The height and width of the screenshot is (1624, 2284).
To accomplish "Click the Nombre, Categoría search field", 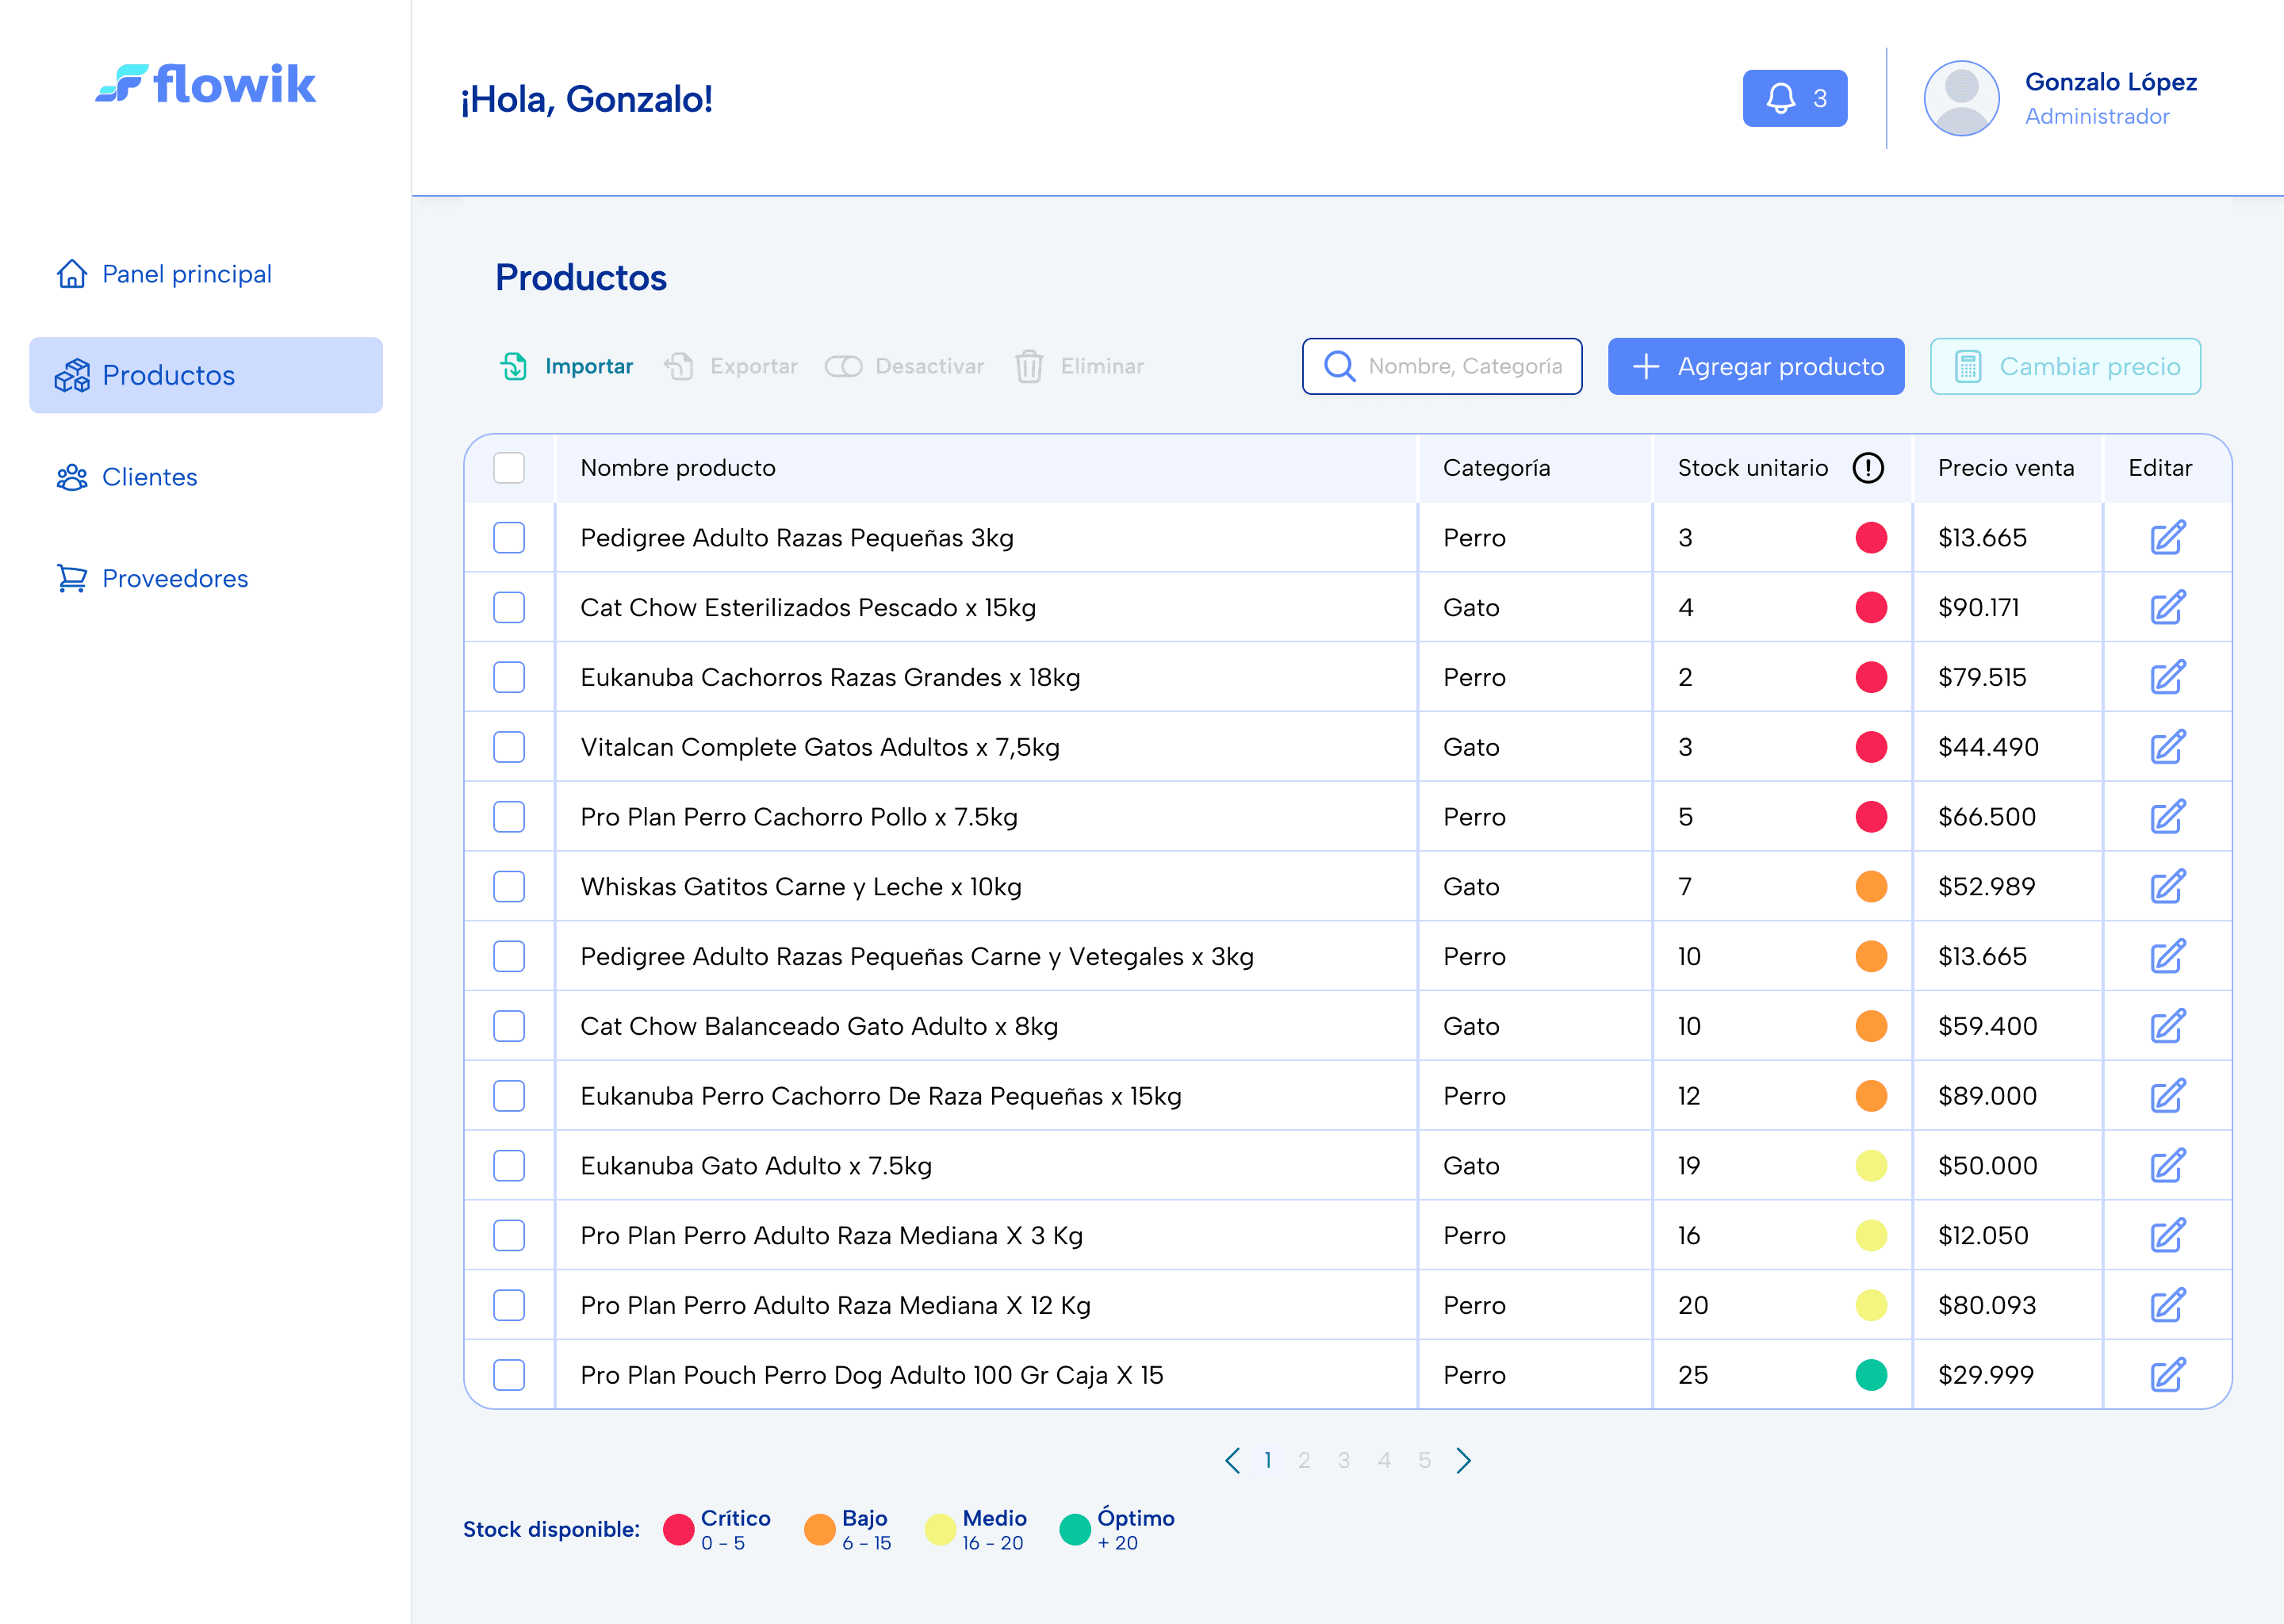I will tap(1463, 367).
